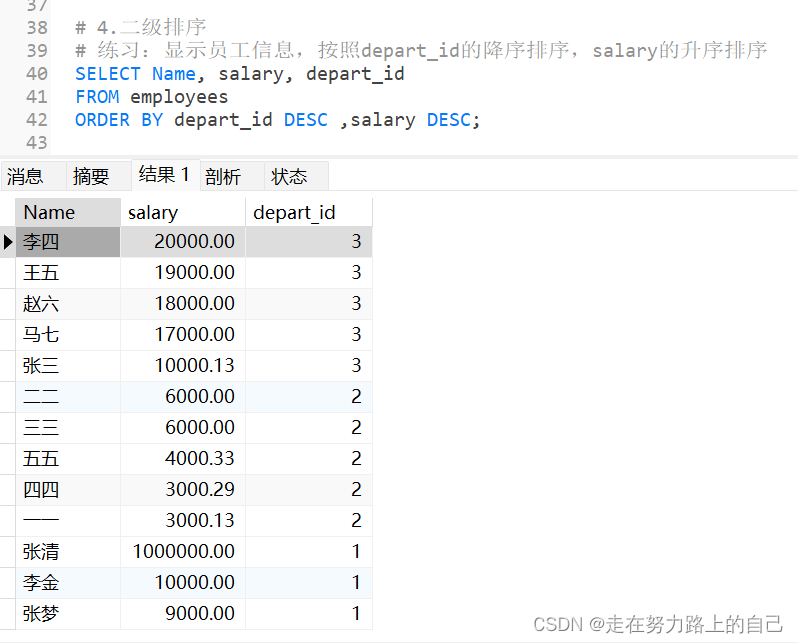Click the 19000.00 salary cell
798x643 pixels.
pyautogui.click(x=183, y=273)
